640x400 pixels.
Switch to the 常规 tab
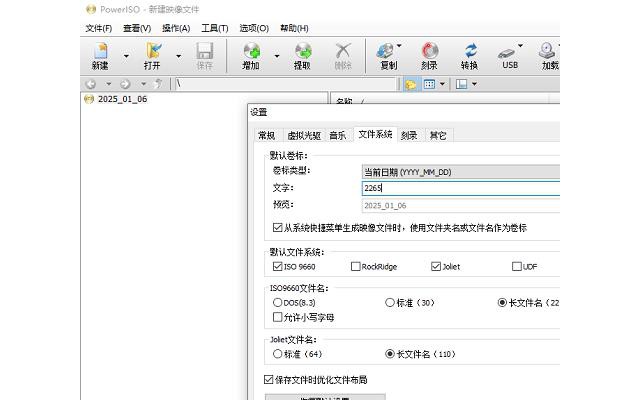pyautogui.click(x=267, y=136)
